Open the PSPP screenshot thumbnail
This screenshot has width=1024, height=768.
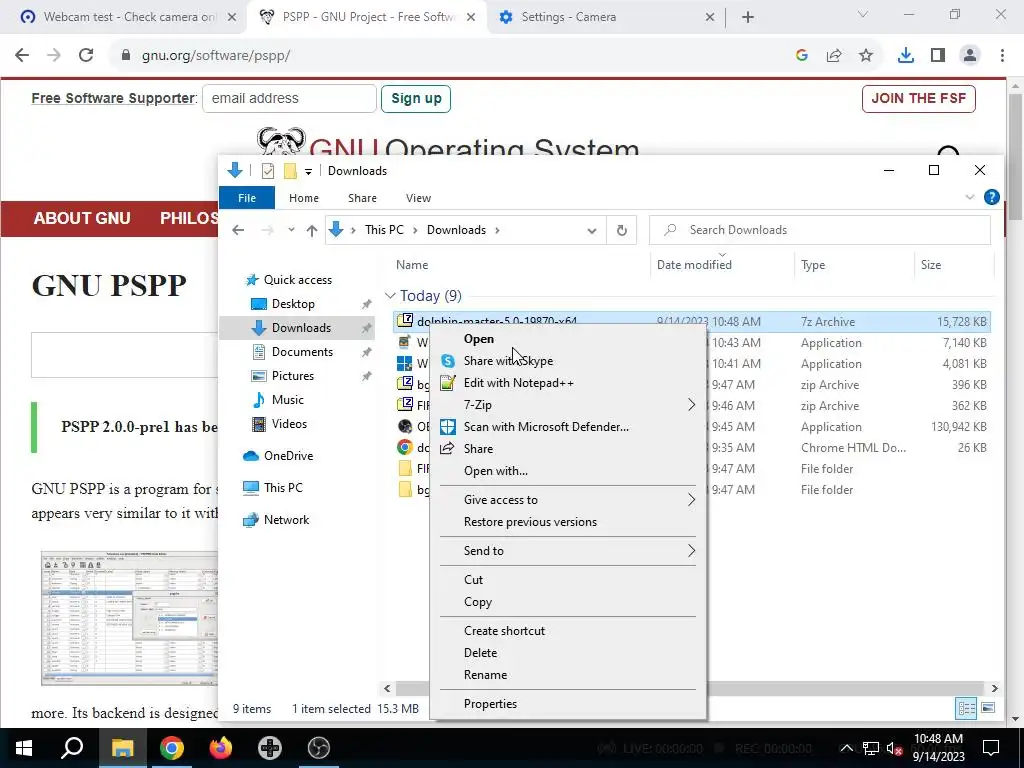point(129,618)
